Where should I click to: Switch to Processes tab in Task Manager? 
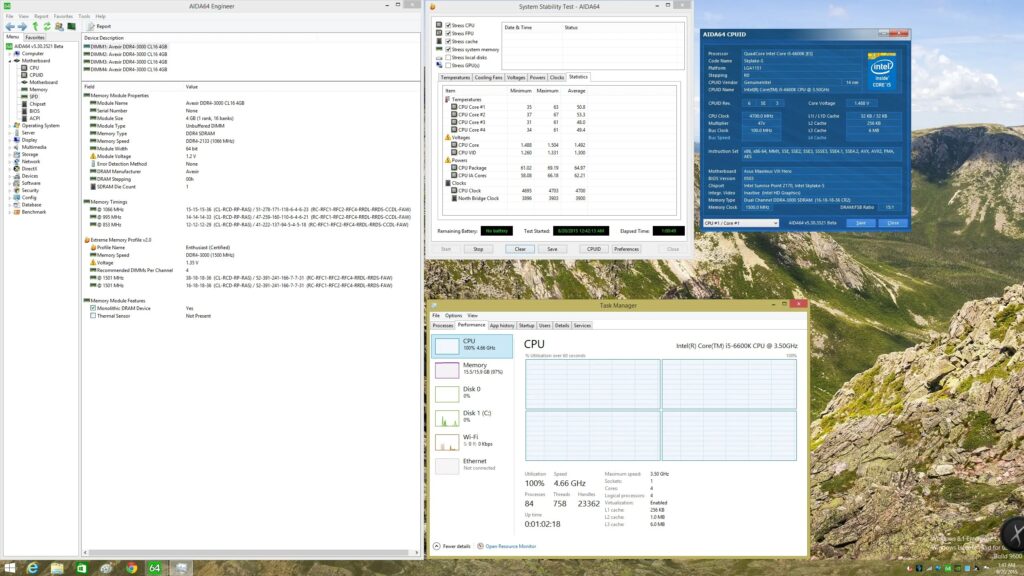tap(443, 325)
